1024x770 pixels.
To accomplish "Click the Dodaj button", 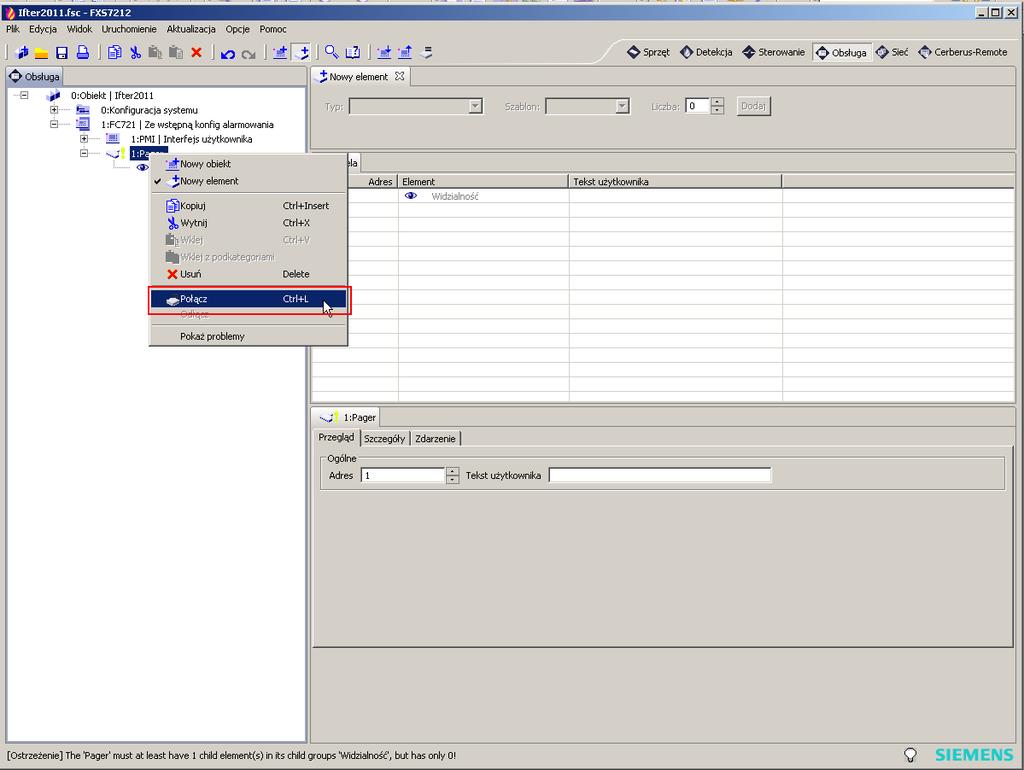I will pyautogui.click(x=754, y=106).
